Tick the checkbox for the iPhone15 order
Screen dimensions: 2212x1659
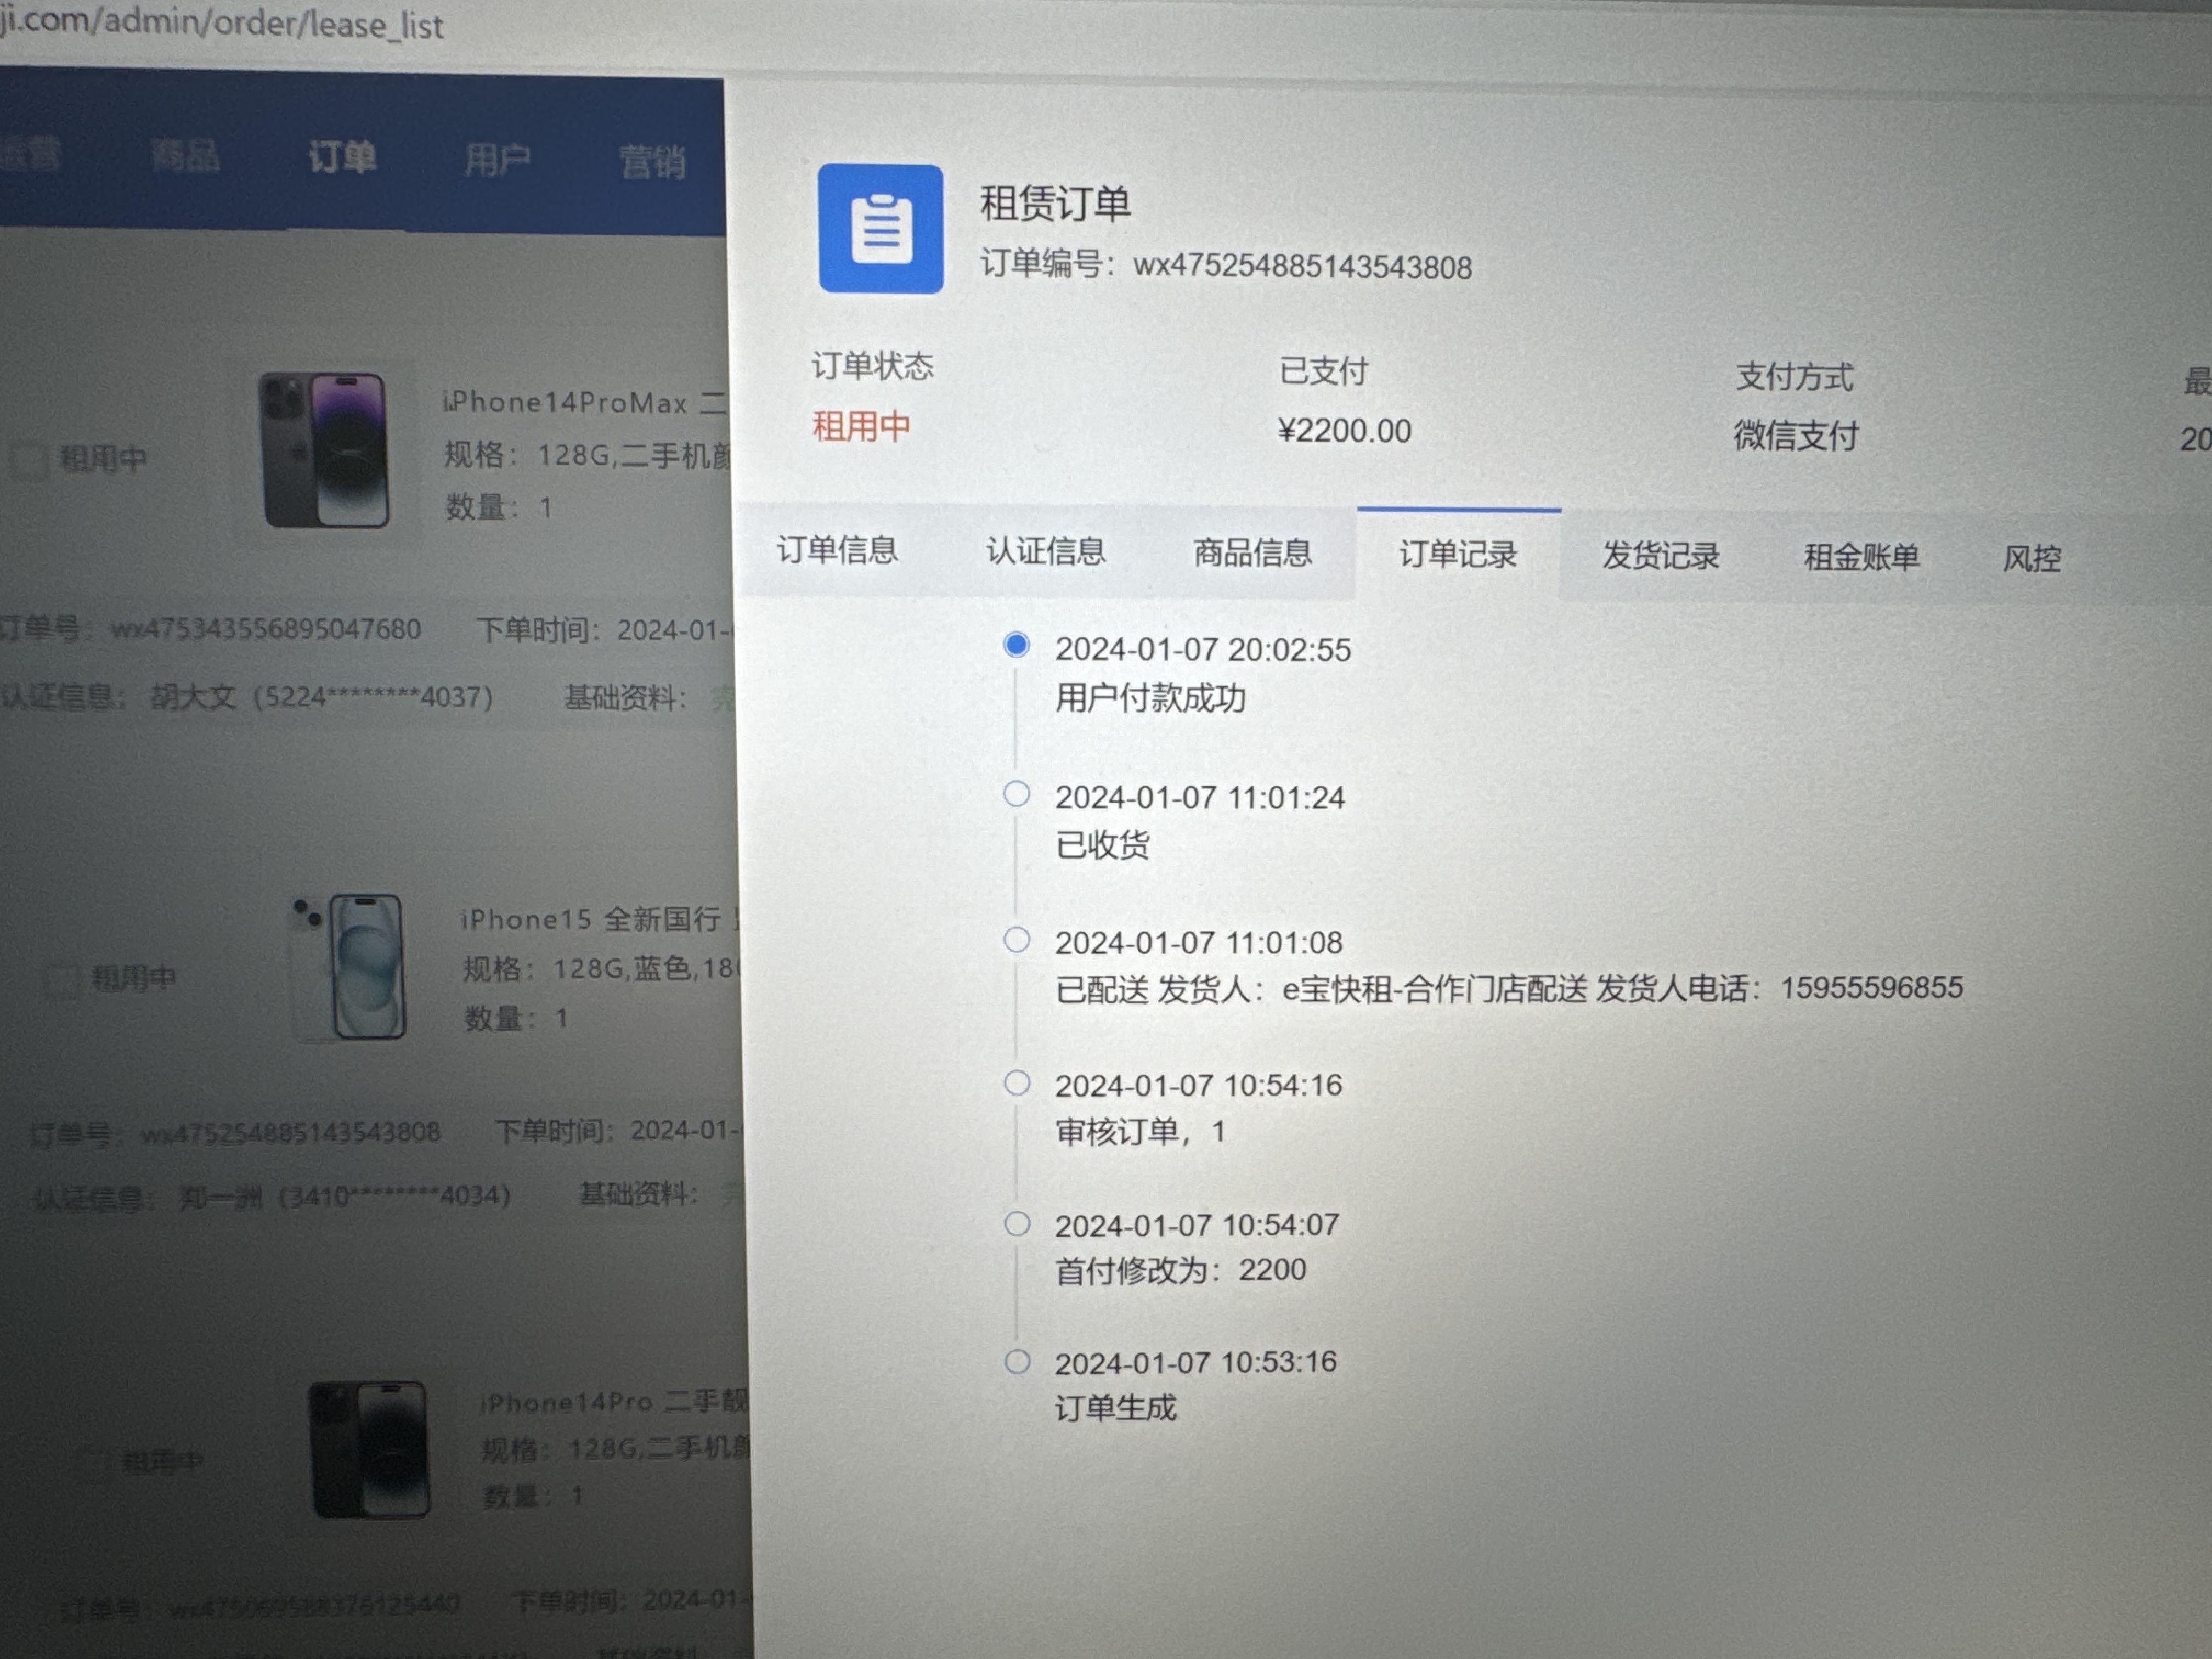tap(61, 979)
